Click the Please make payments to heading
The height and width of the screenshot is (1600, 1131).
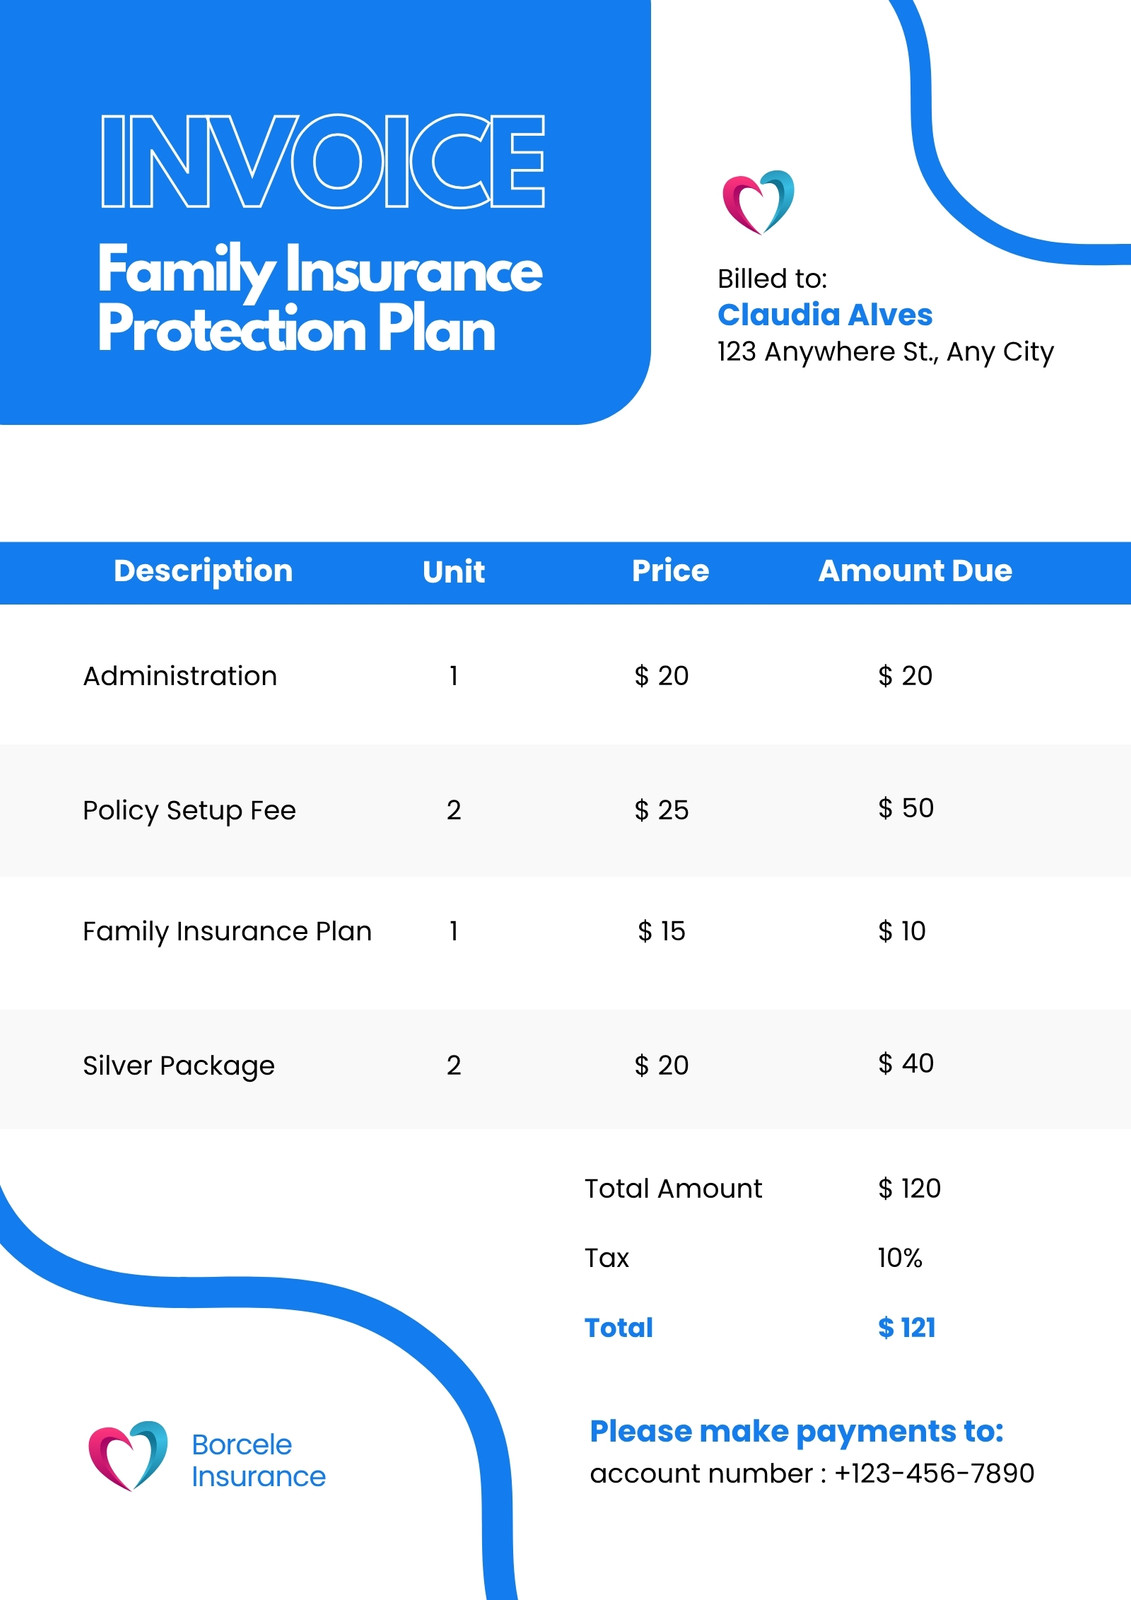click(797, 1432)
